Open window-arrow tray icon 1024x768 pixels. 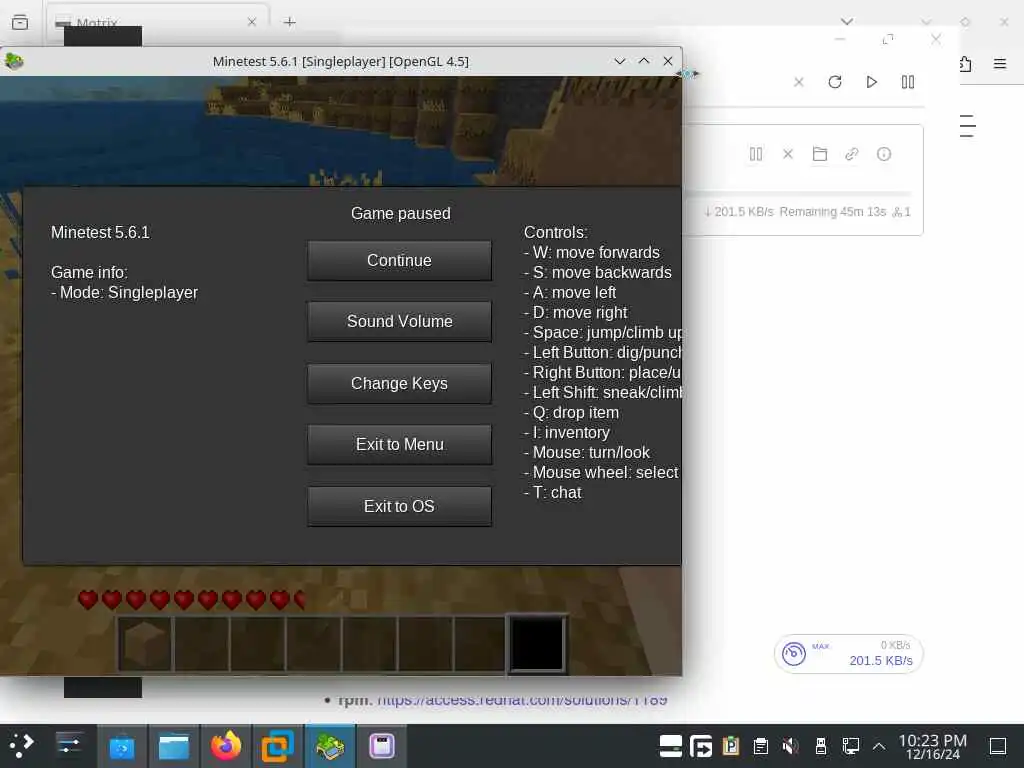click(x=701, y=746)
